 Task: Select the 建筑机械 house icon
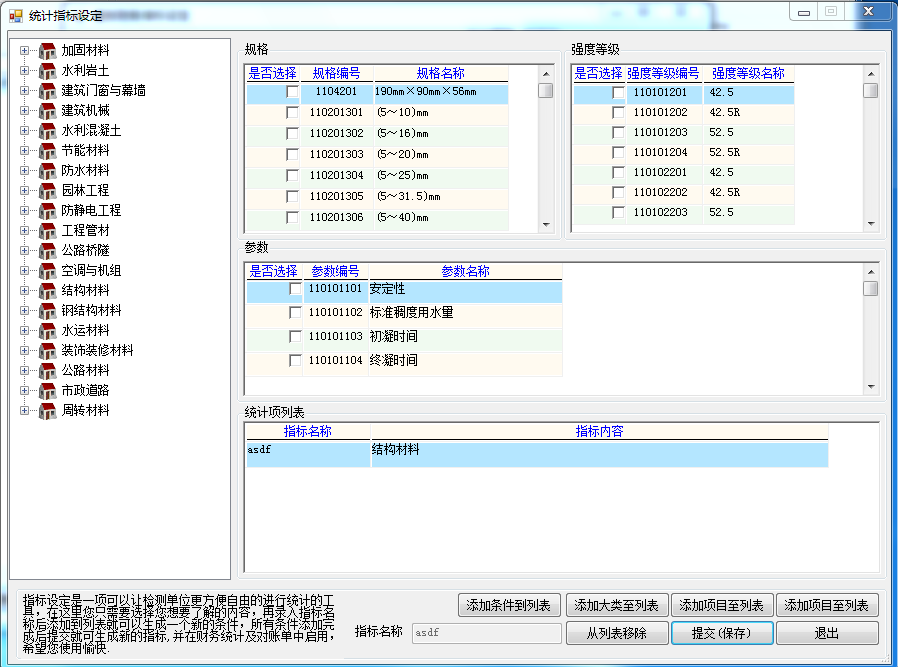tap(47, 111)
